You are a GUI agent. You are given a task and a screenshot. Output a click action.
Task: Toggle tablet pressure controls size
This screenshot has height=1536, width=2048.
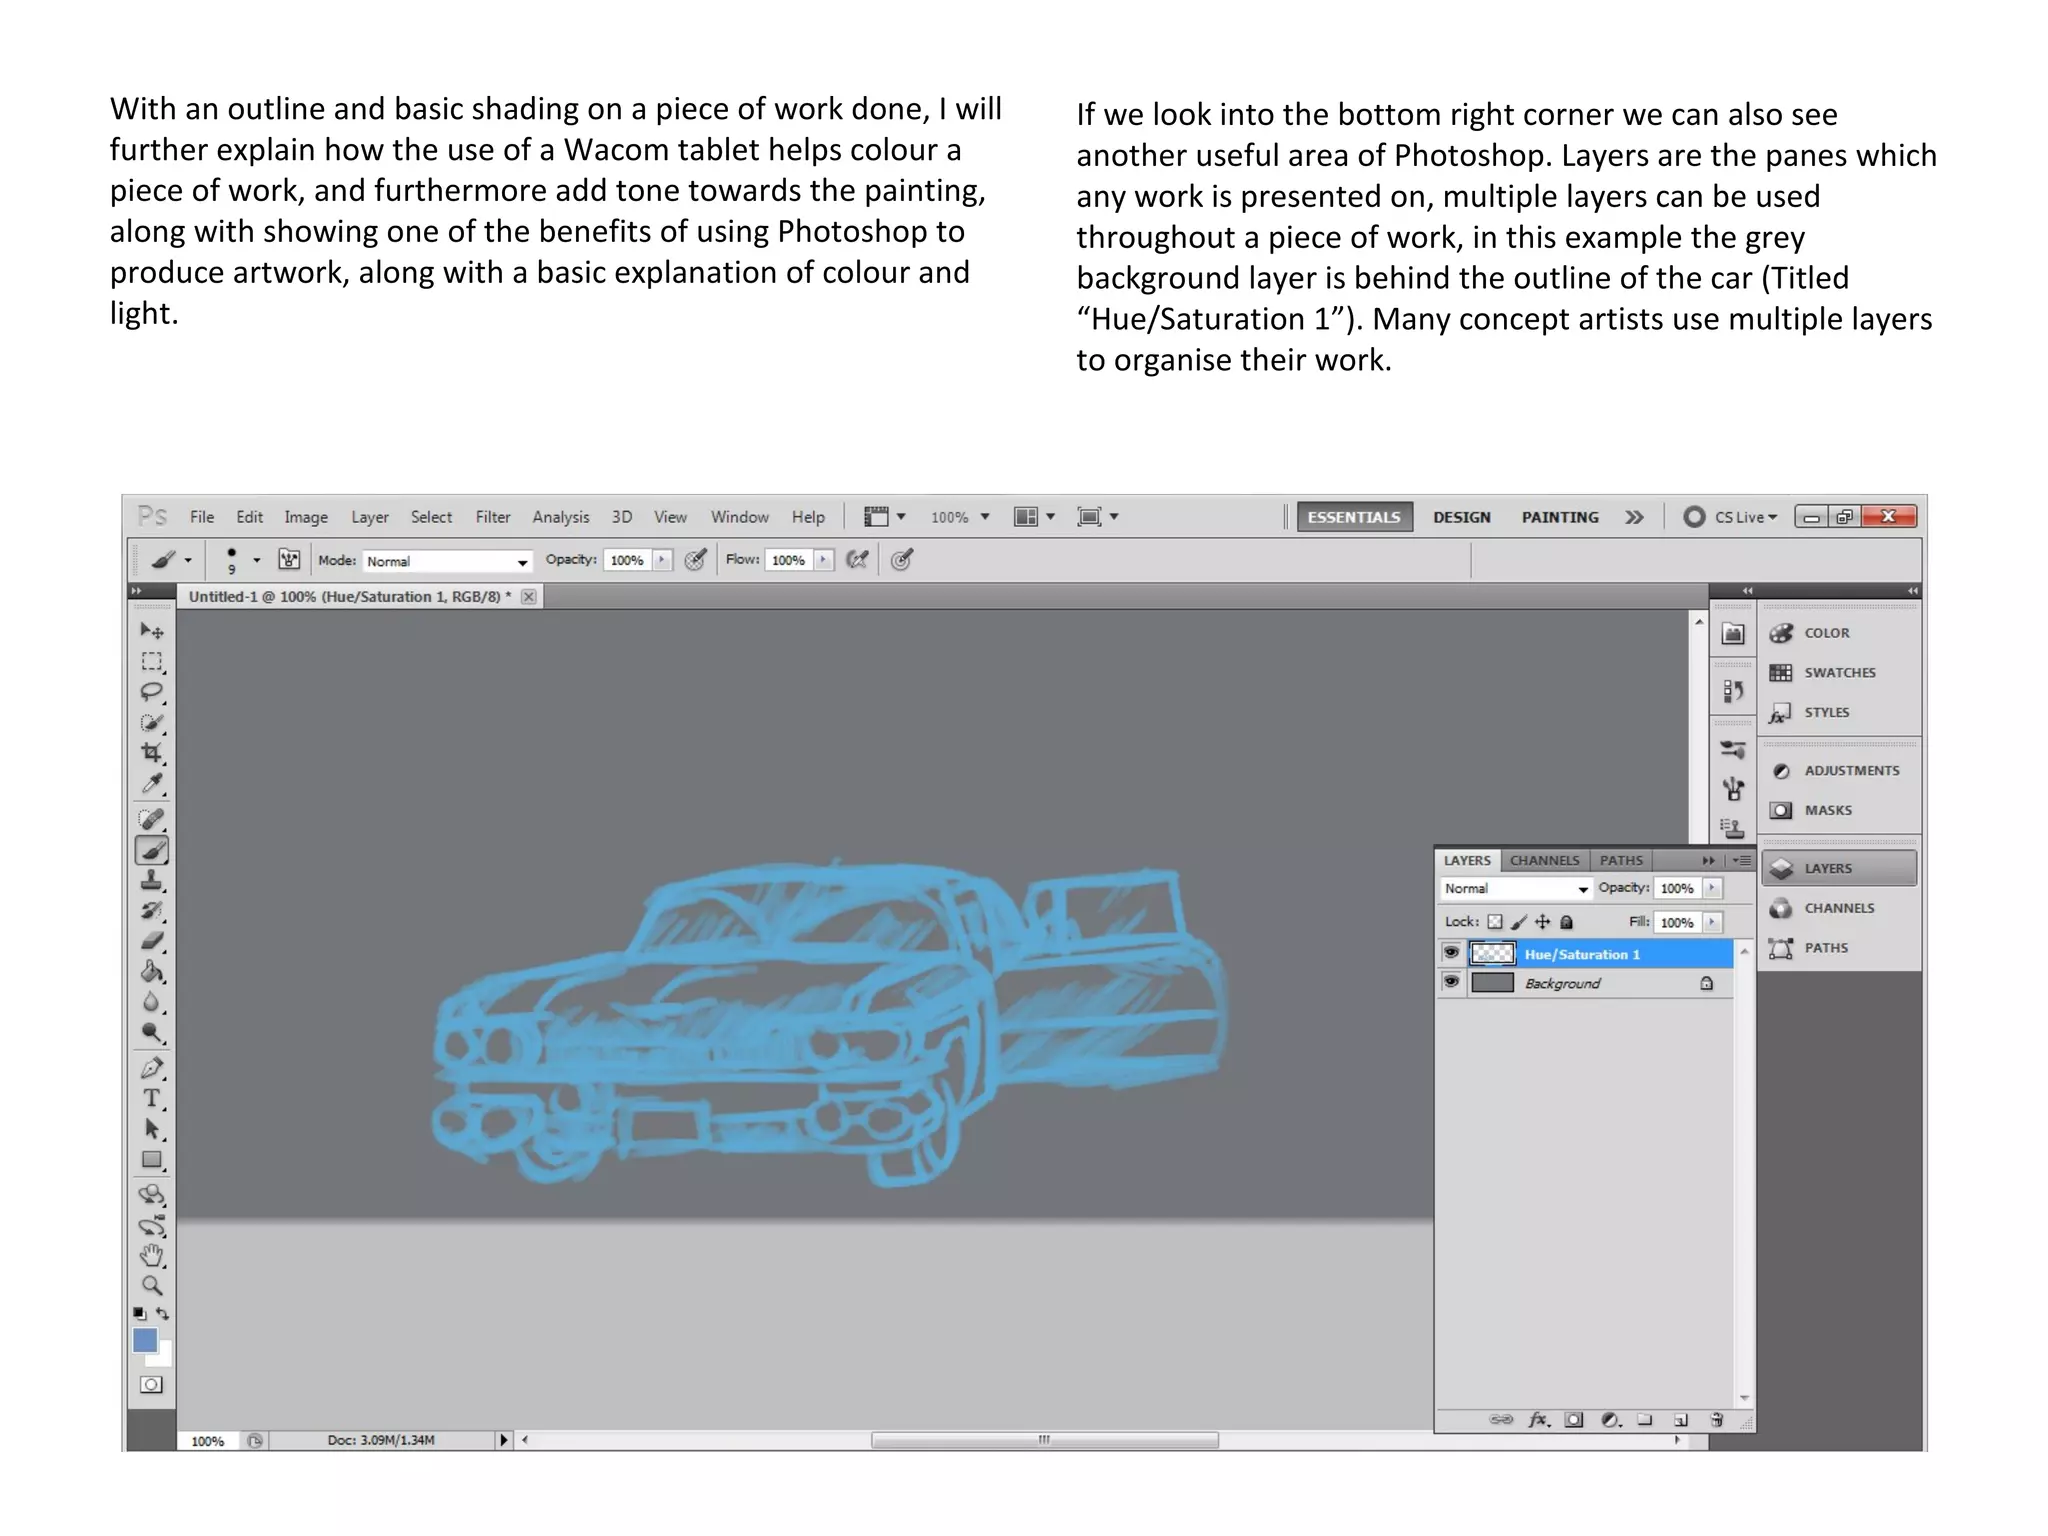coord(902,560)
